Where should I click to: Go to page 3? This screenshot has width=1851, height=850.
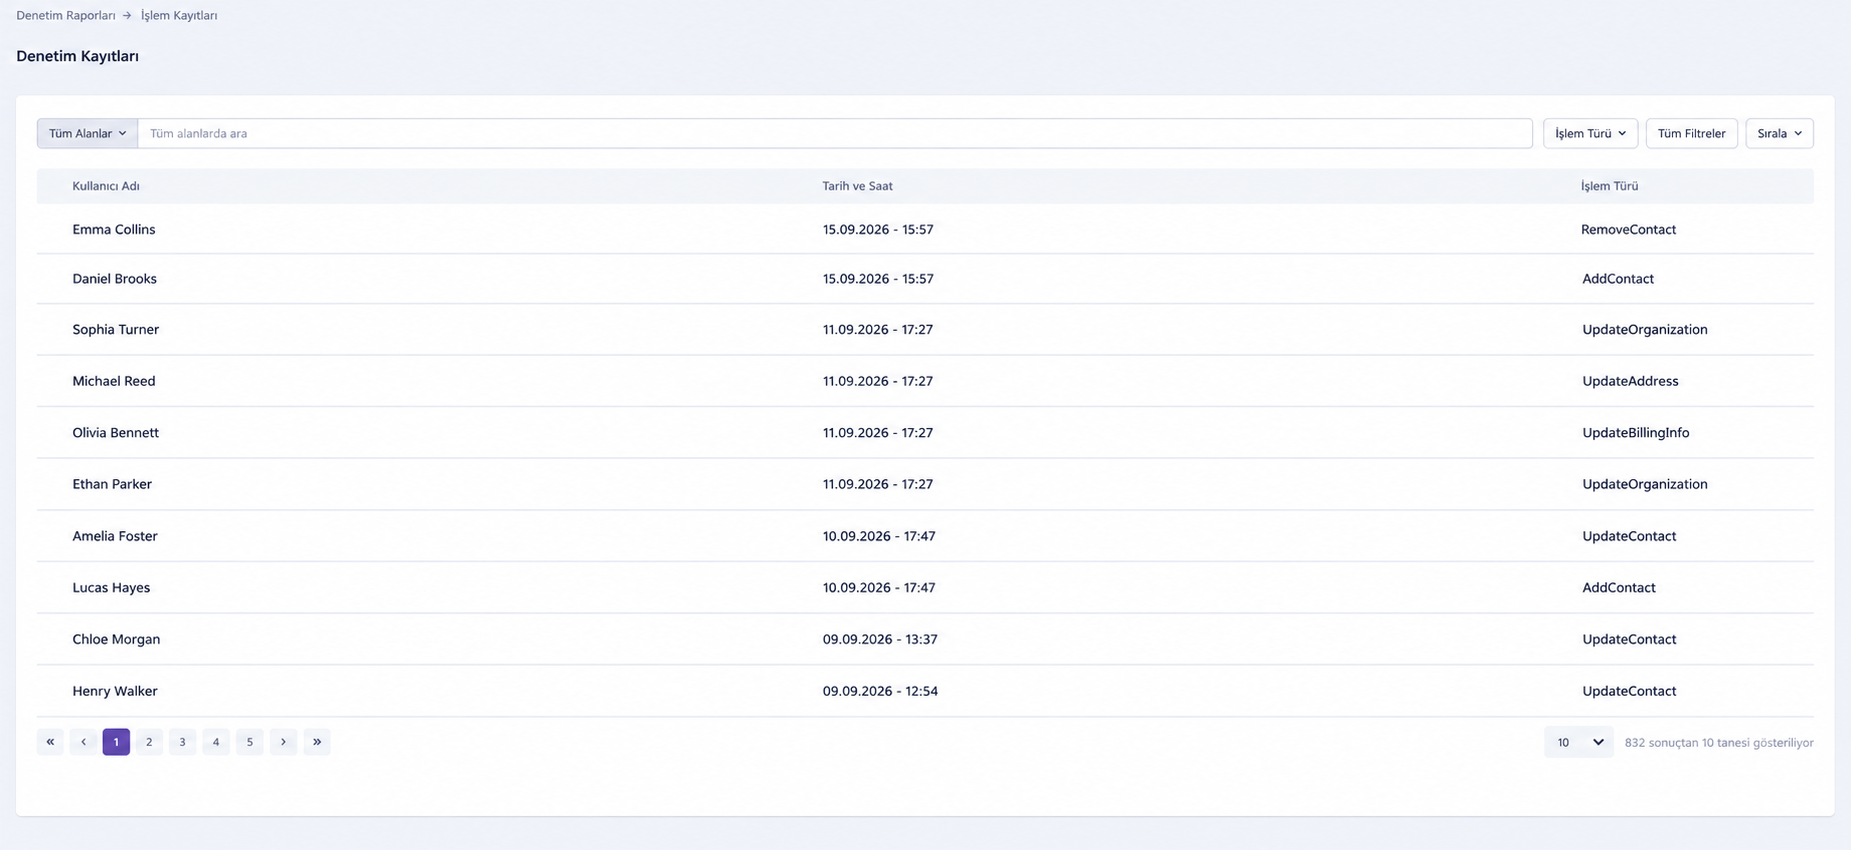182,742
